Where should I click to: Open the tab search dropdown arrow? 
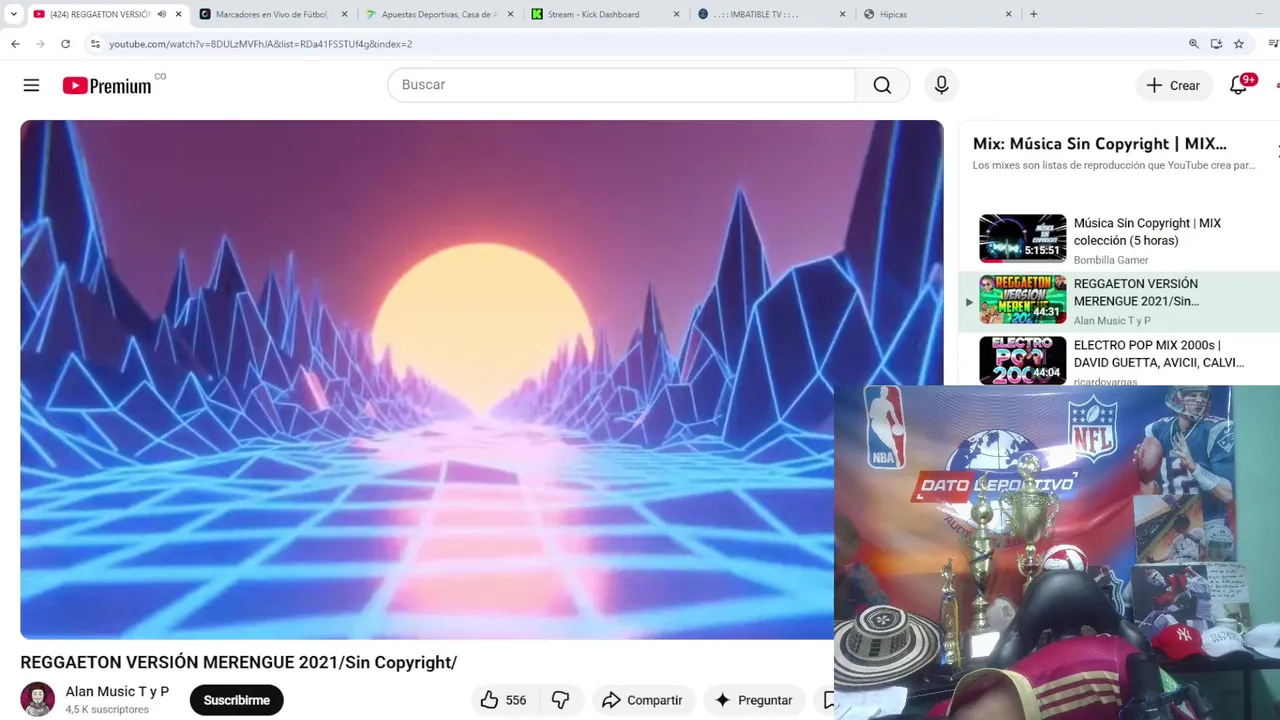coord(13,14)
